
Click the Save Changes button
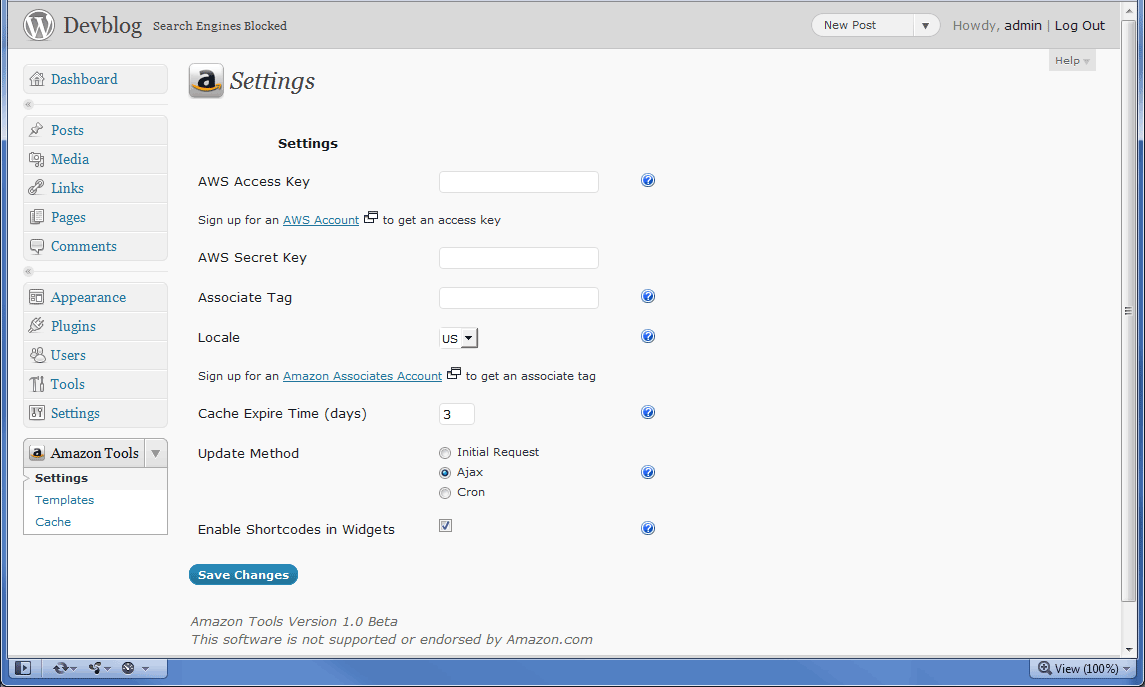tap(243, 575)
